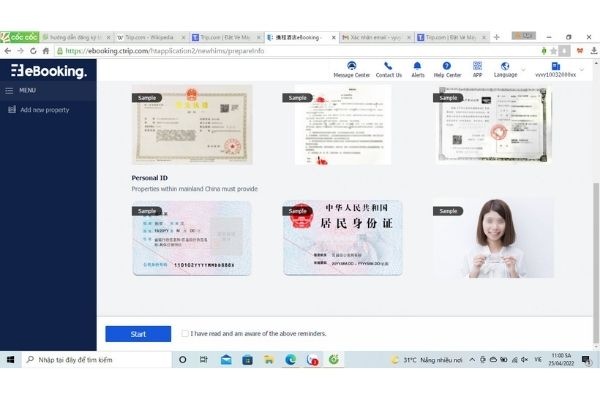Select the Add new property menu item
The height and width of the screenshot is (400, 600).
point(48,110)
